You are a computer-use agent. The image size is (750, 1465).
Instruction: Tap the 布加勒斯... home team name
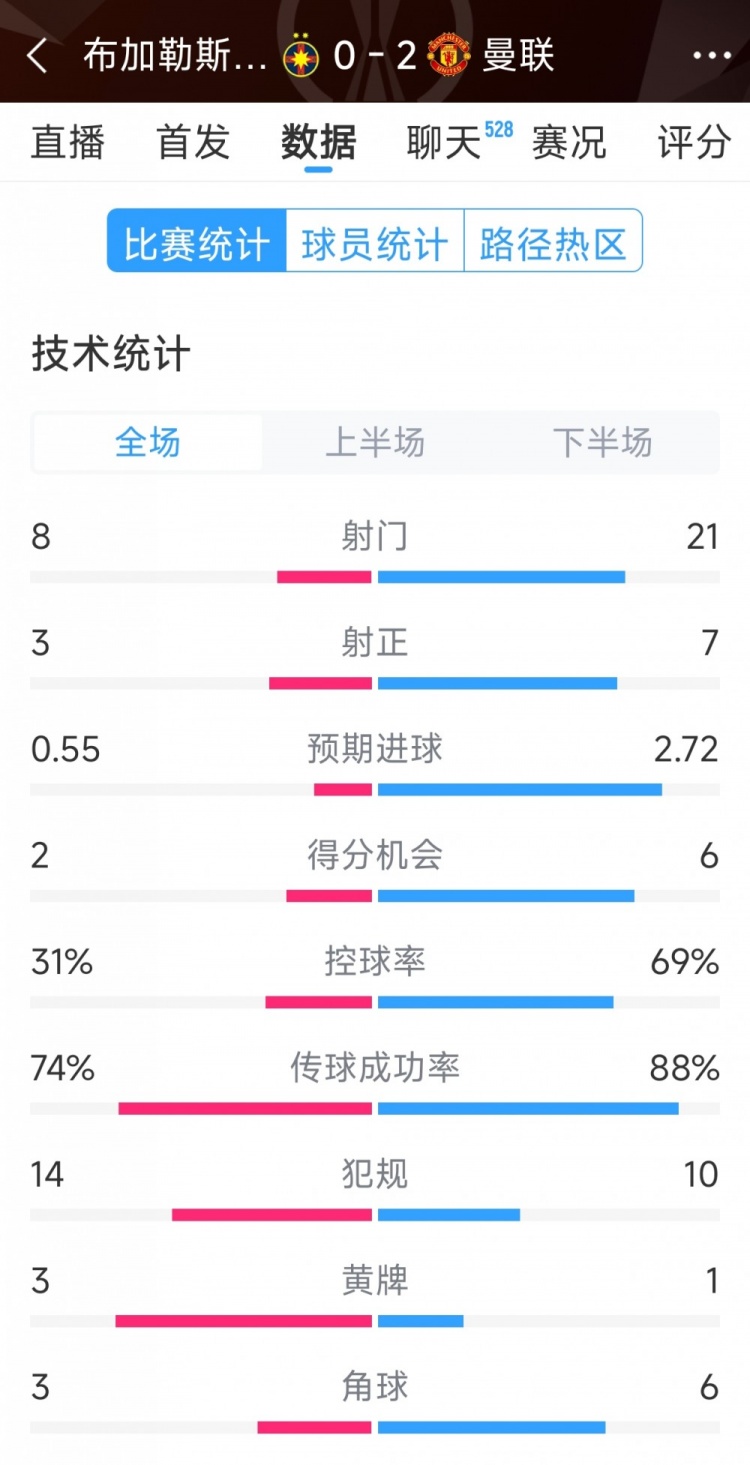[175, 56]
